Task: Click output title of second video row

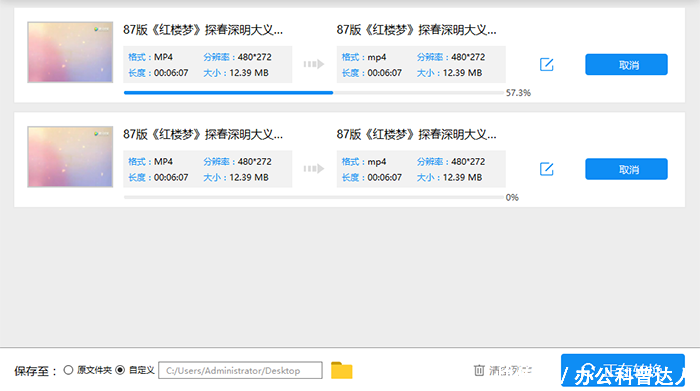Action: (x=417, y=134)
